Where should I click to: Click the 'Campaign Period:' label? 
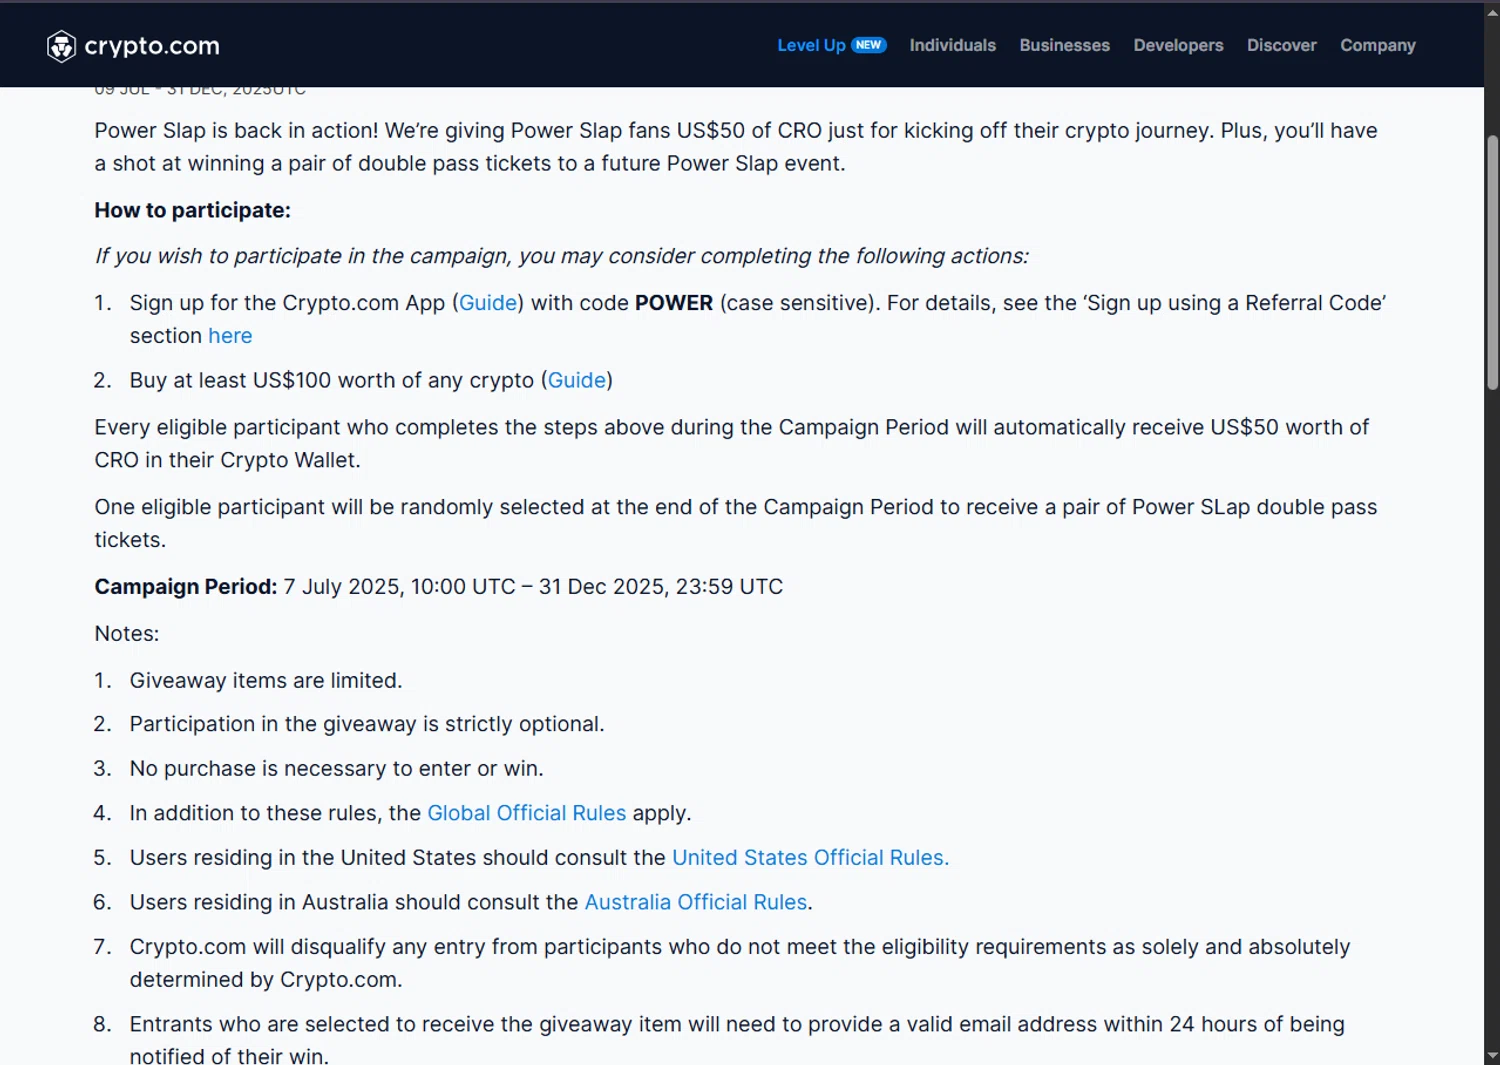coord(186,587)
